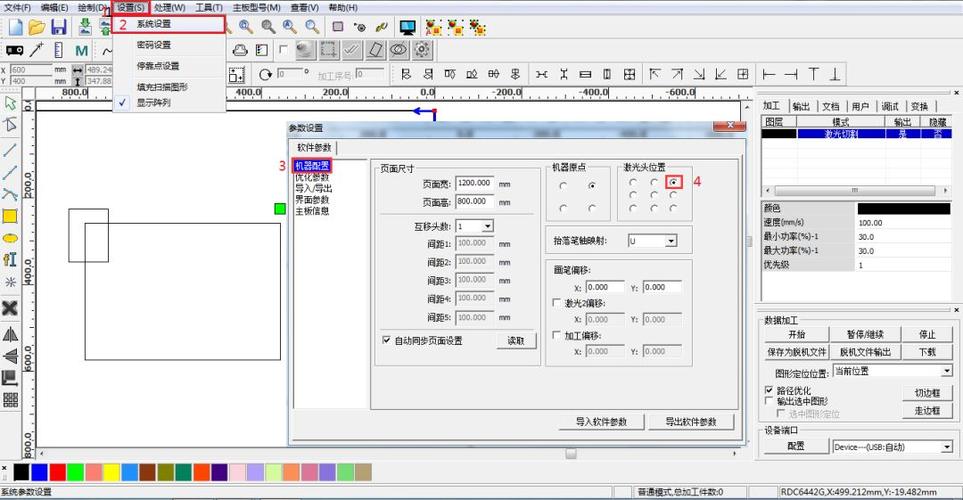
Task: Open the 处理(W) menu
Action: click(170, 7)
